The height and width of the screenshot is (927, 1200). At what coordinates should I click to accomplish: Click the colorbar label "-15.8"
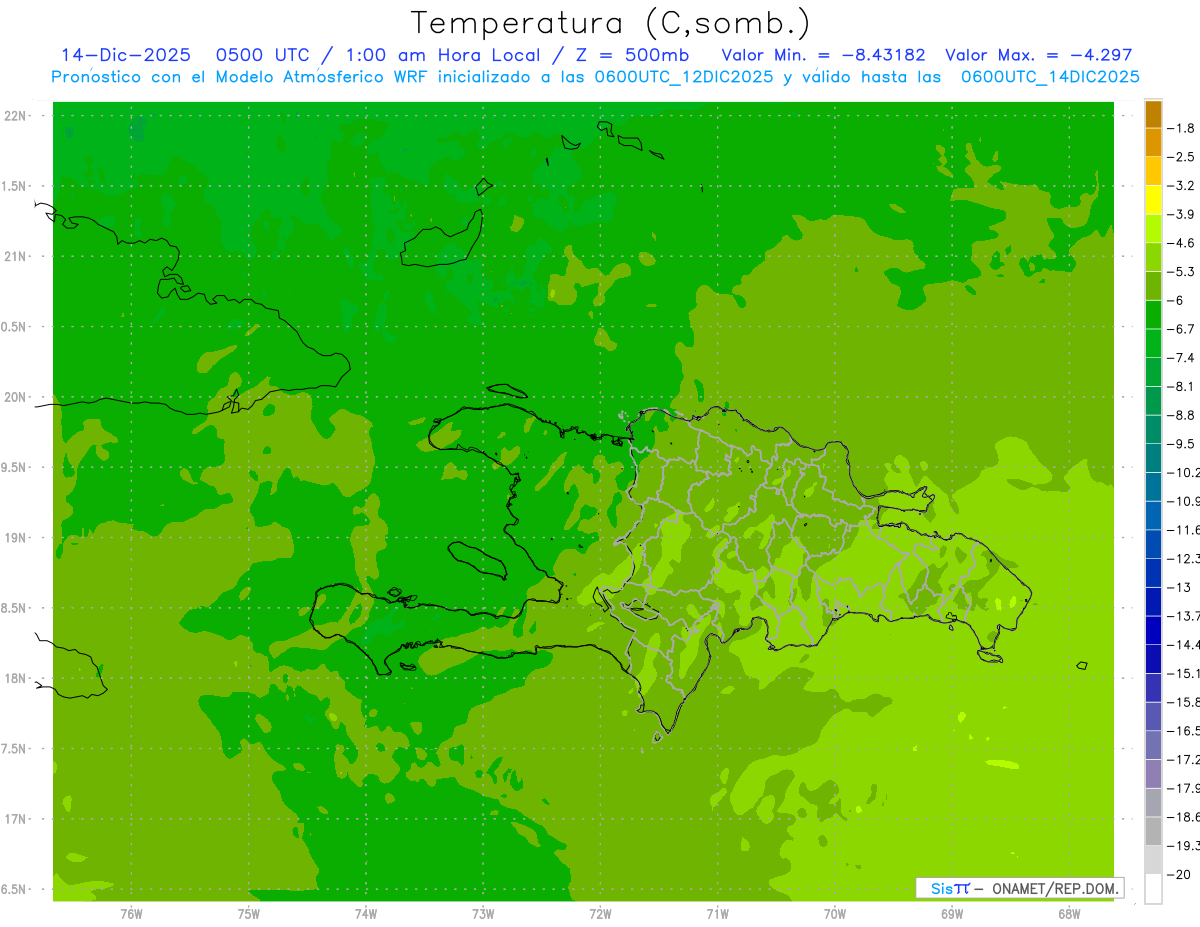tap(1184, 702)
